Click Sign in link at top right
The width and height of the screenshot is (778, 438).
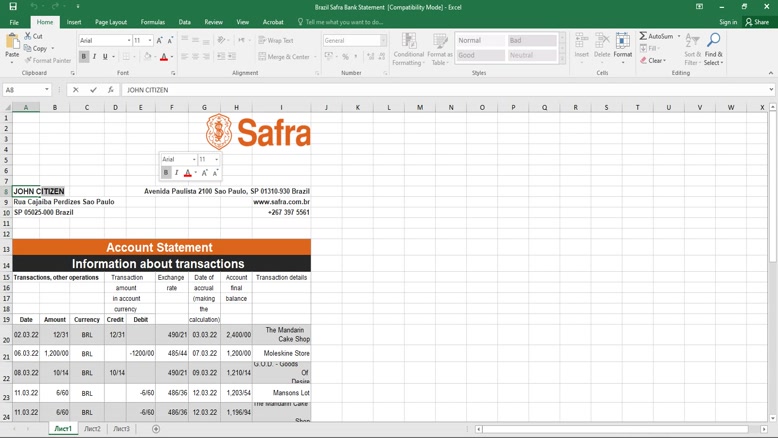pyautogui.click(x=728, y=22)
